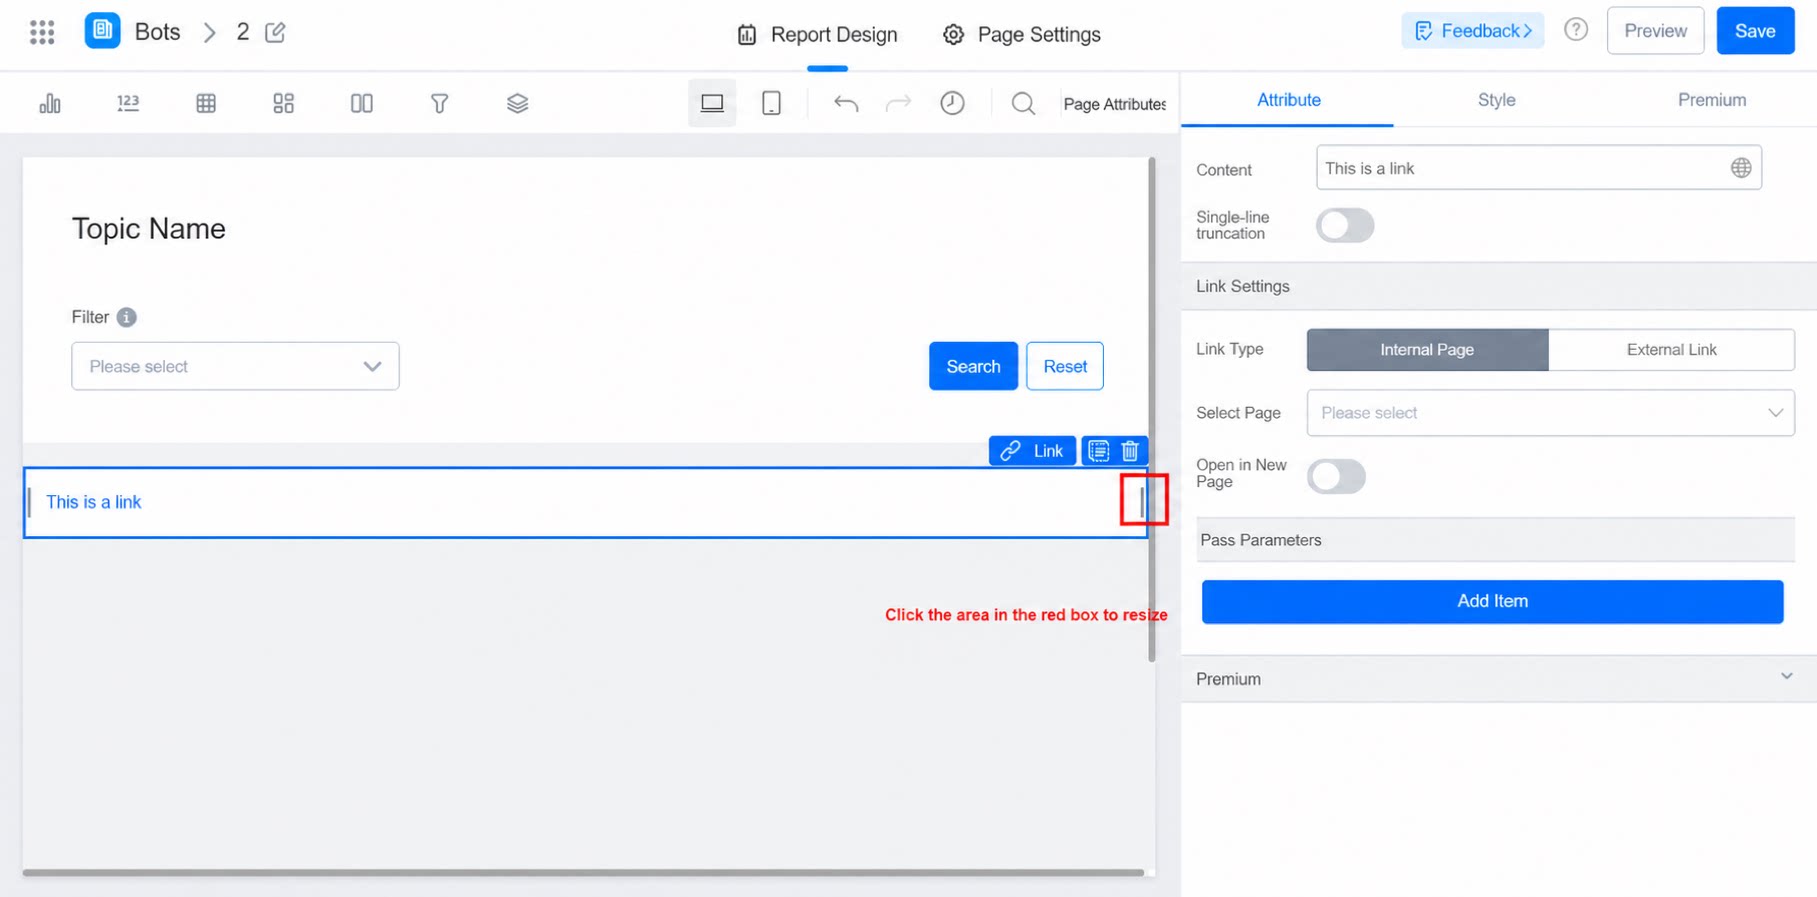Insert a bar chart component

(50, 103)
